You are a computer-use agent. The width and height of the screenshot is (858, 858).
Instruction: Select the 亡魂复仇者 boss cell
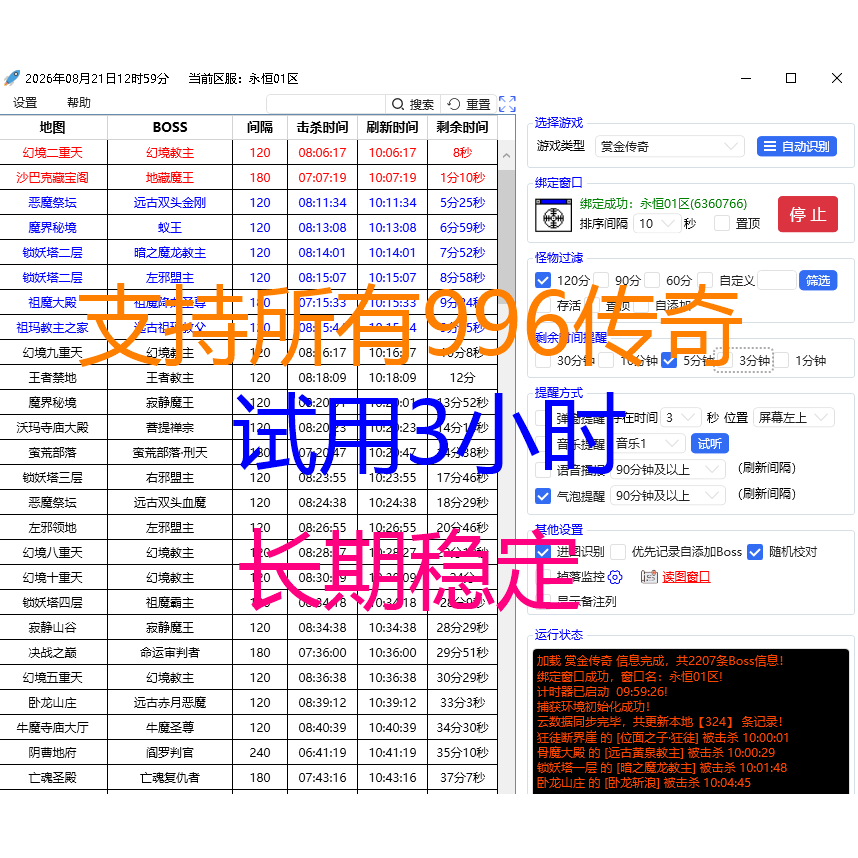point(170,778)
